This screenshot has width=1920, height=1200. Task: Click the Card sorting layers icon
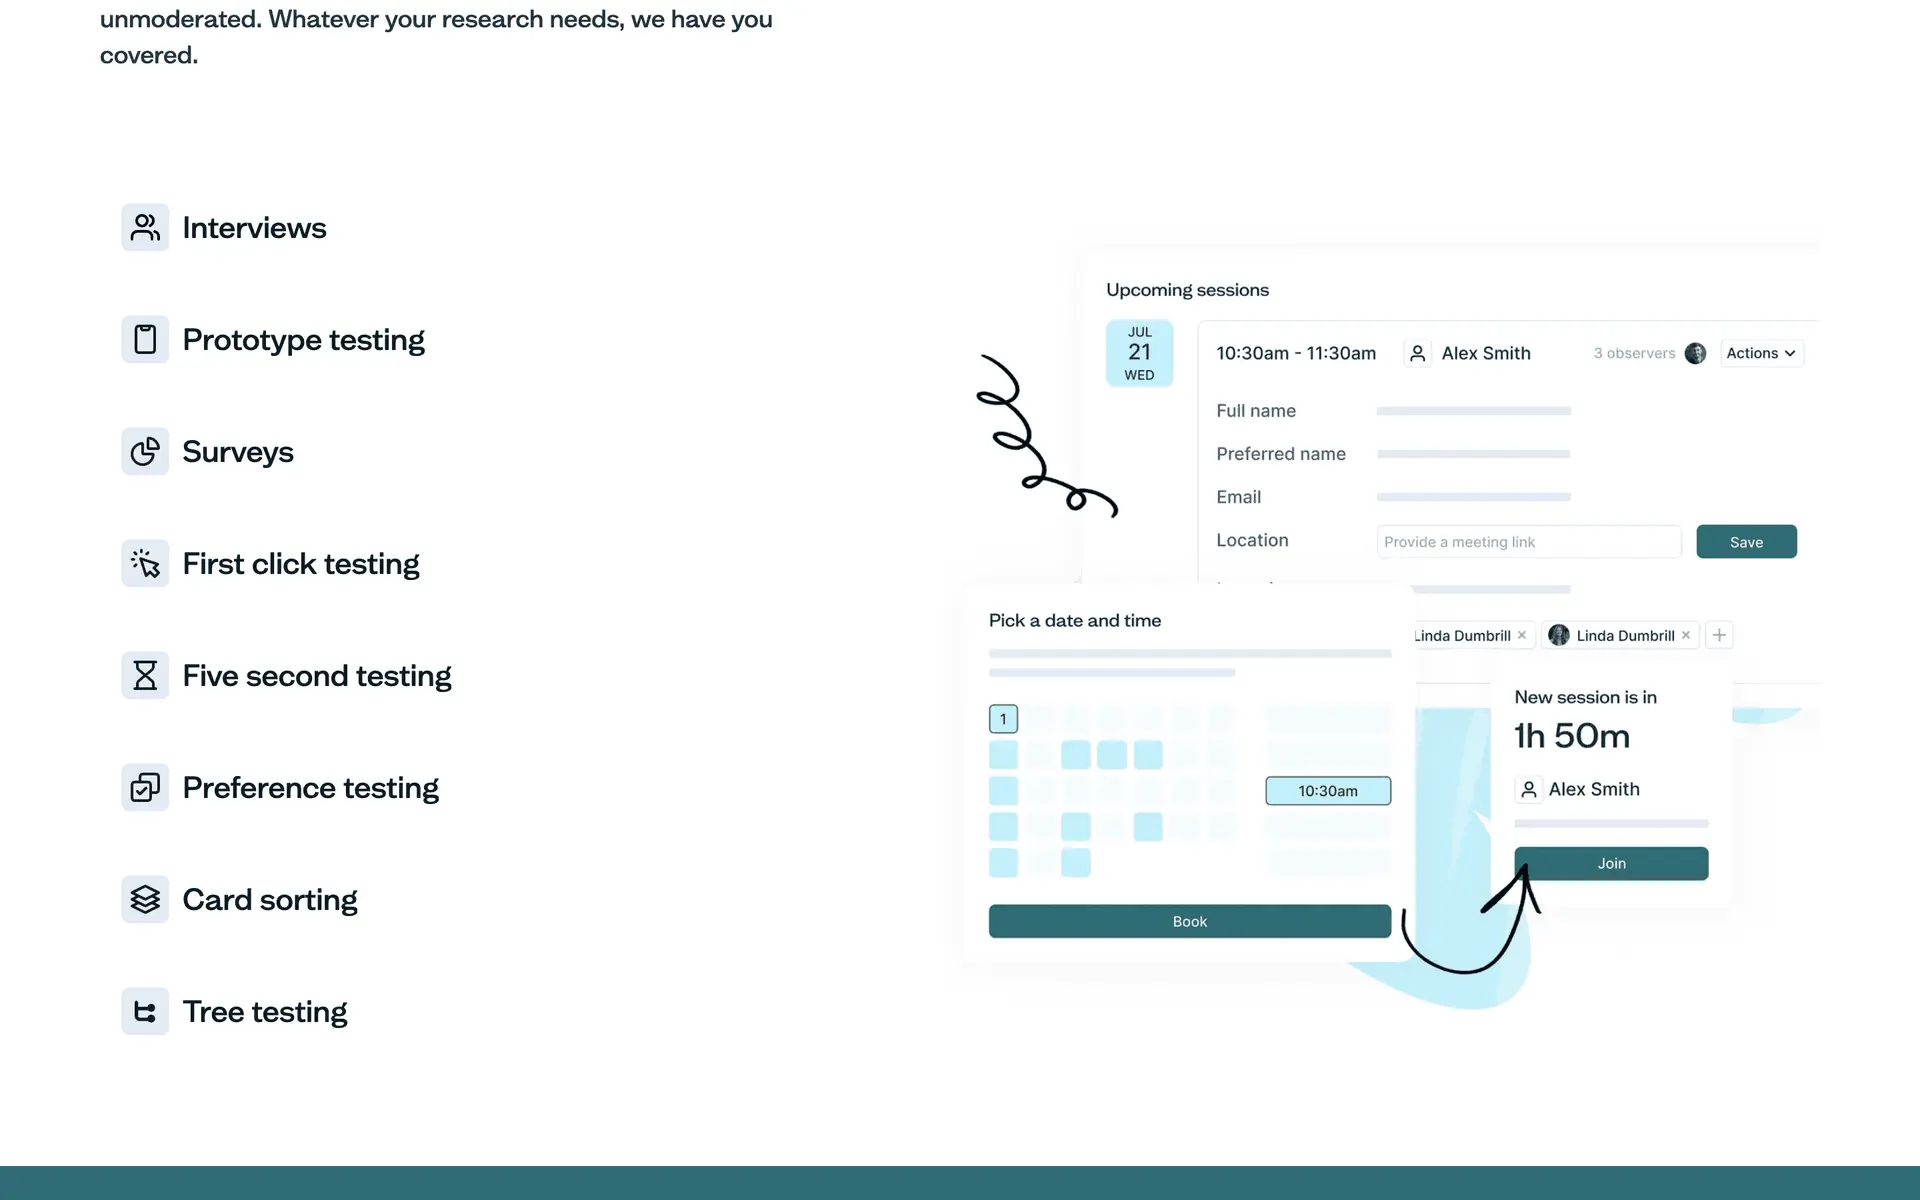point(145,900)
